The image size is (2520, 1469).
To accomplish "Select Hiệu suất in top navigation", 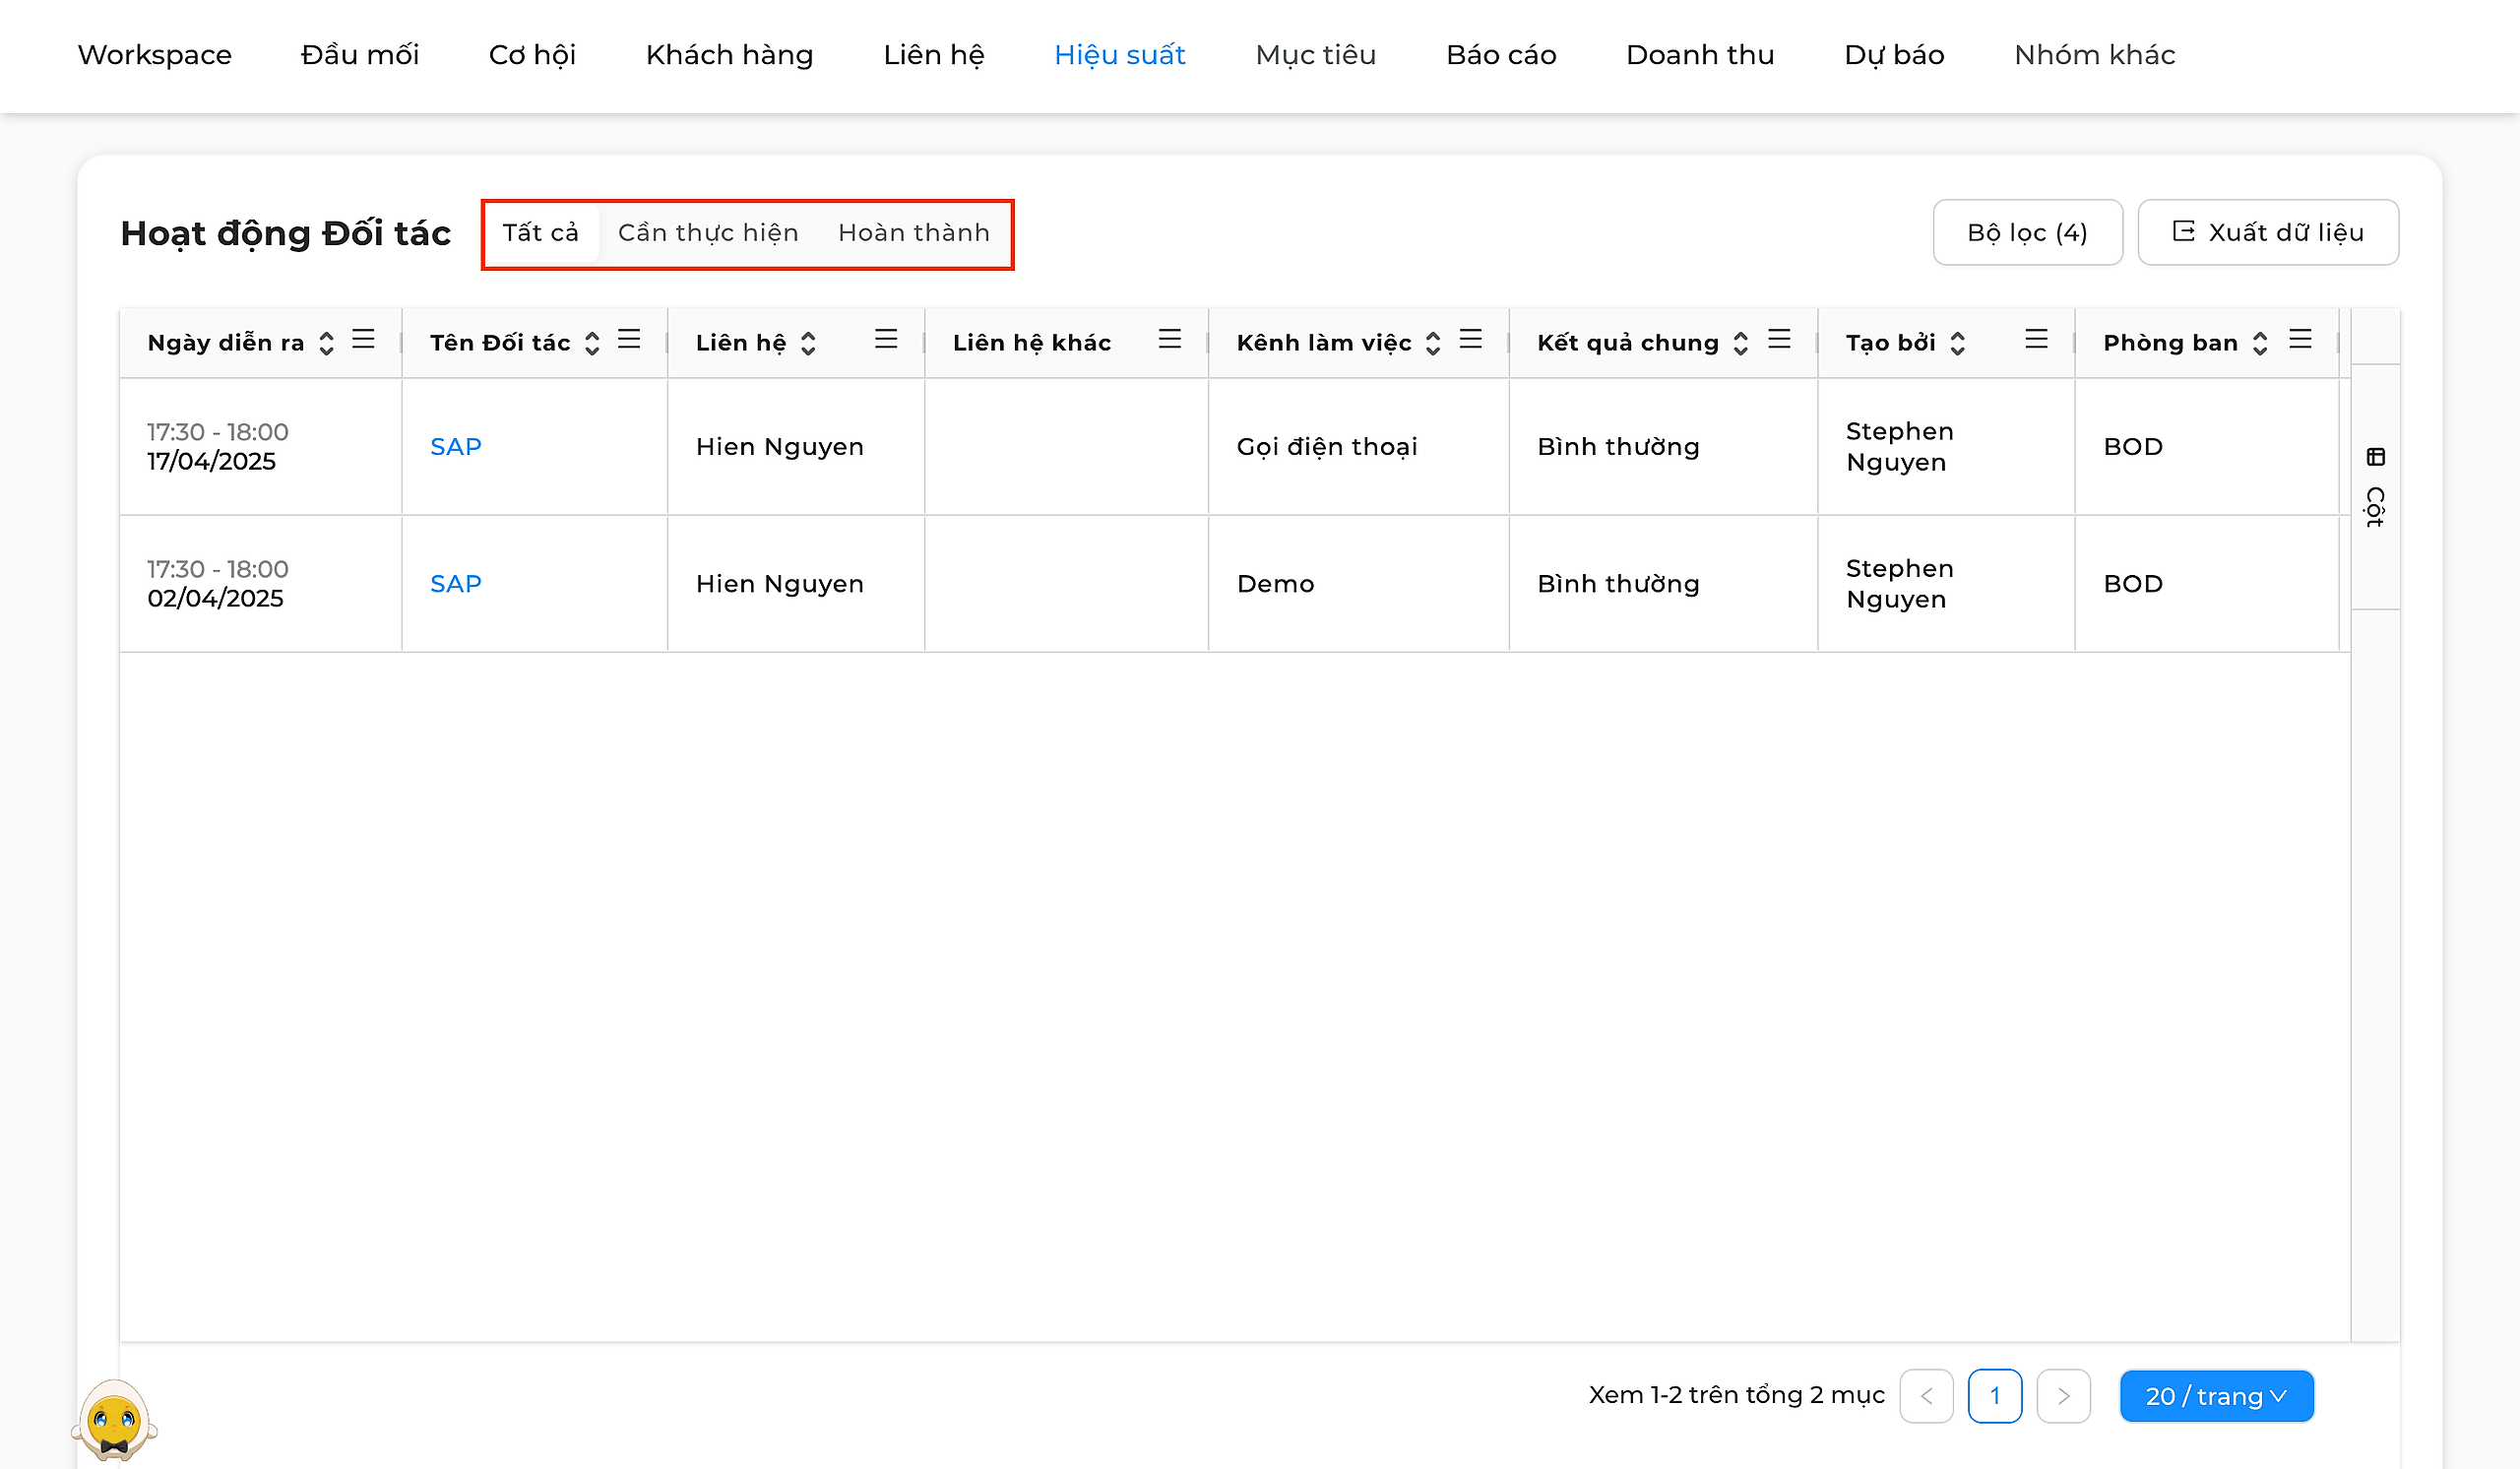I will pos(1120,55).
